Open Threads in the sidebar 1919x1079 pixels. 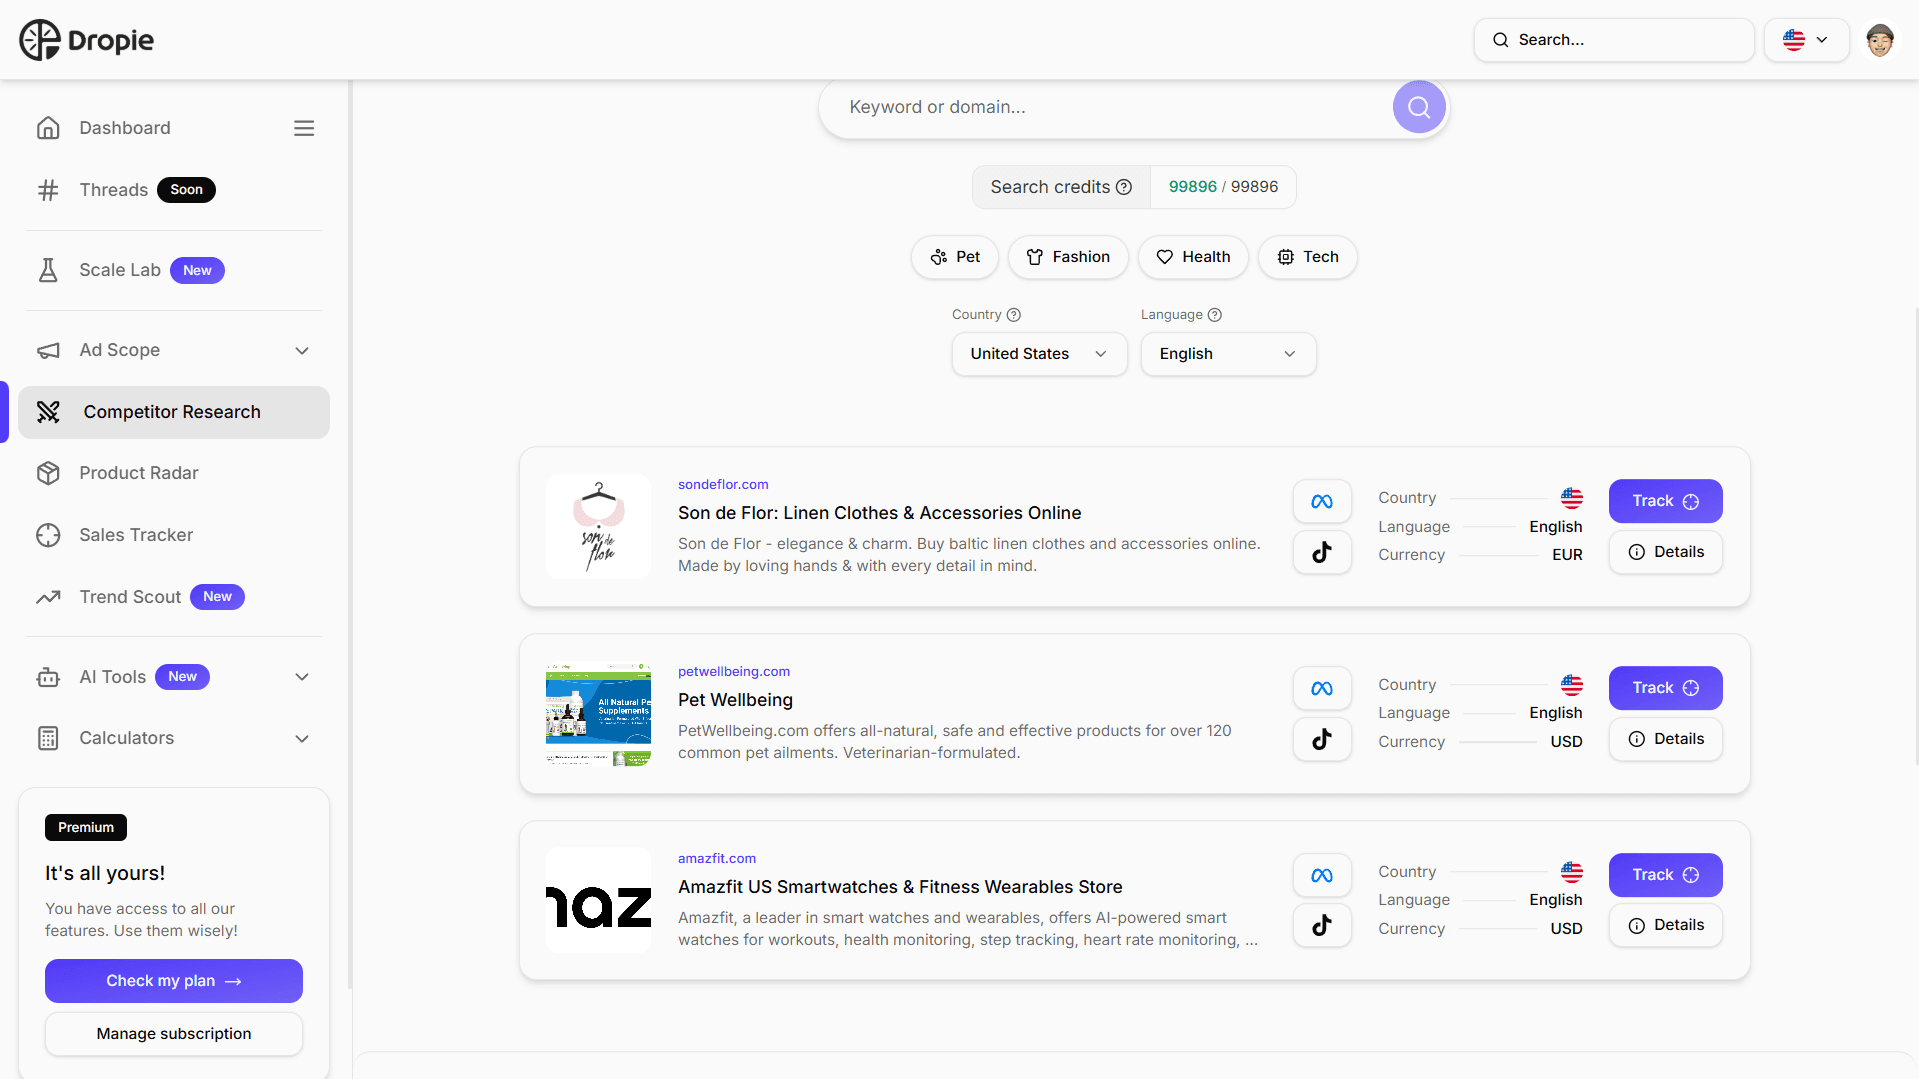[x=113, y=190]
